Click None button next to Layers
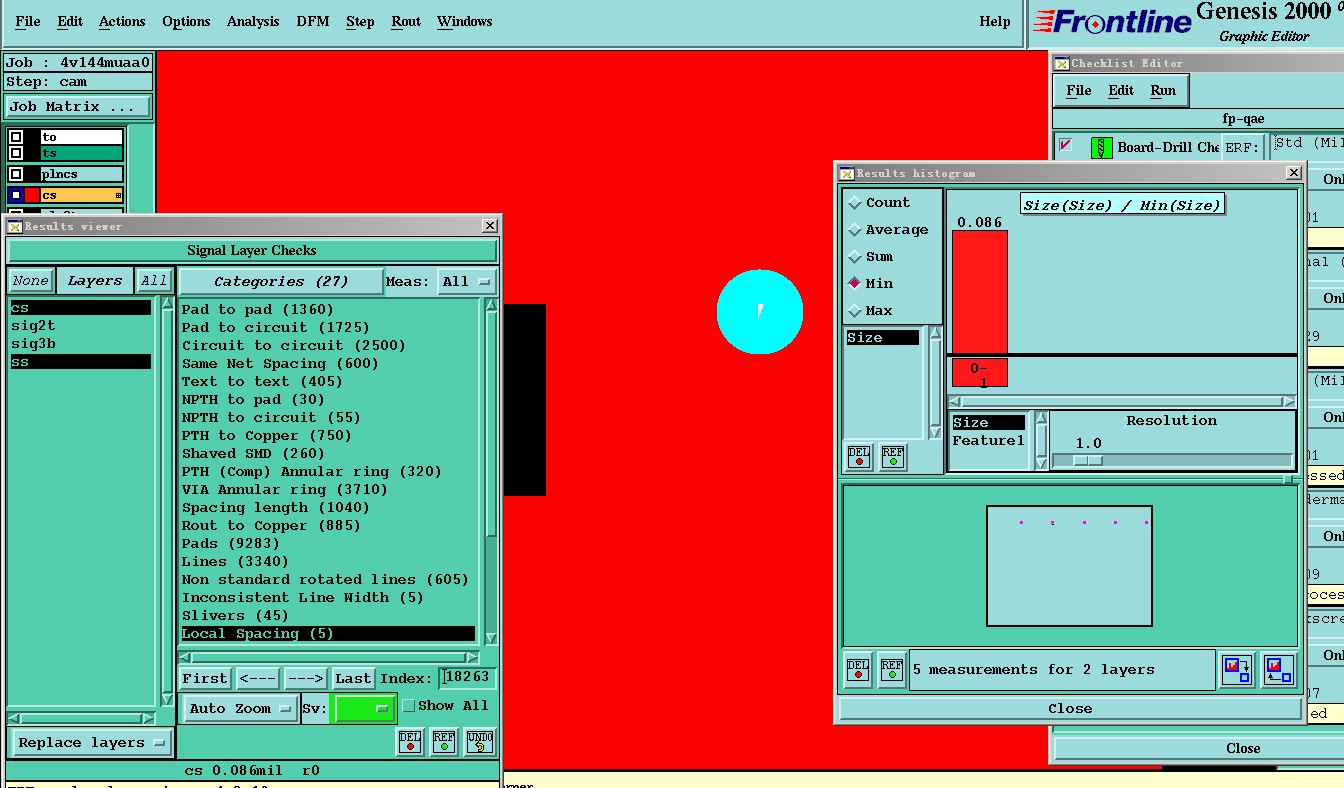This screenshot has height=788, width=1344. coord(31,281)
